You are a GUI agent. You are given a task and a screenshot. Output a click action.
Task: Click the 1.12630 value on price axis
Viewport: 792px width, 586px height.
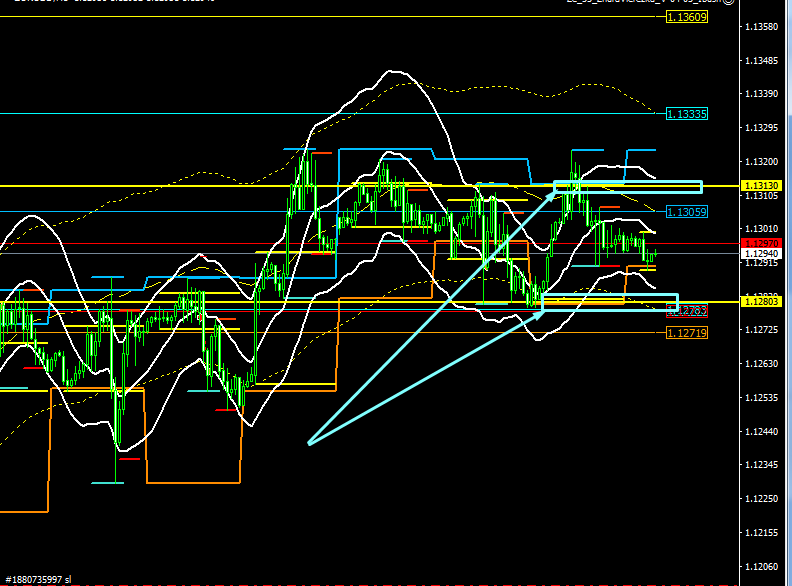point(762,364)
